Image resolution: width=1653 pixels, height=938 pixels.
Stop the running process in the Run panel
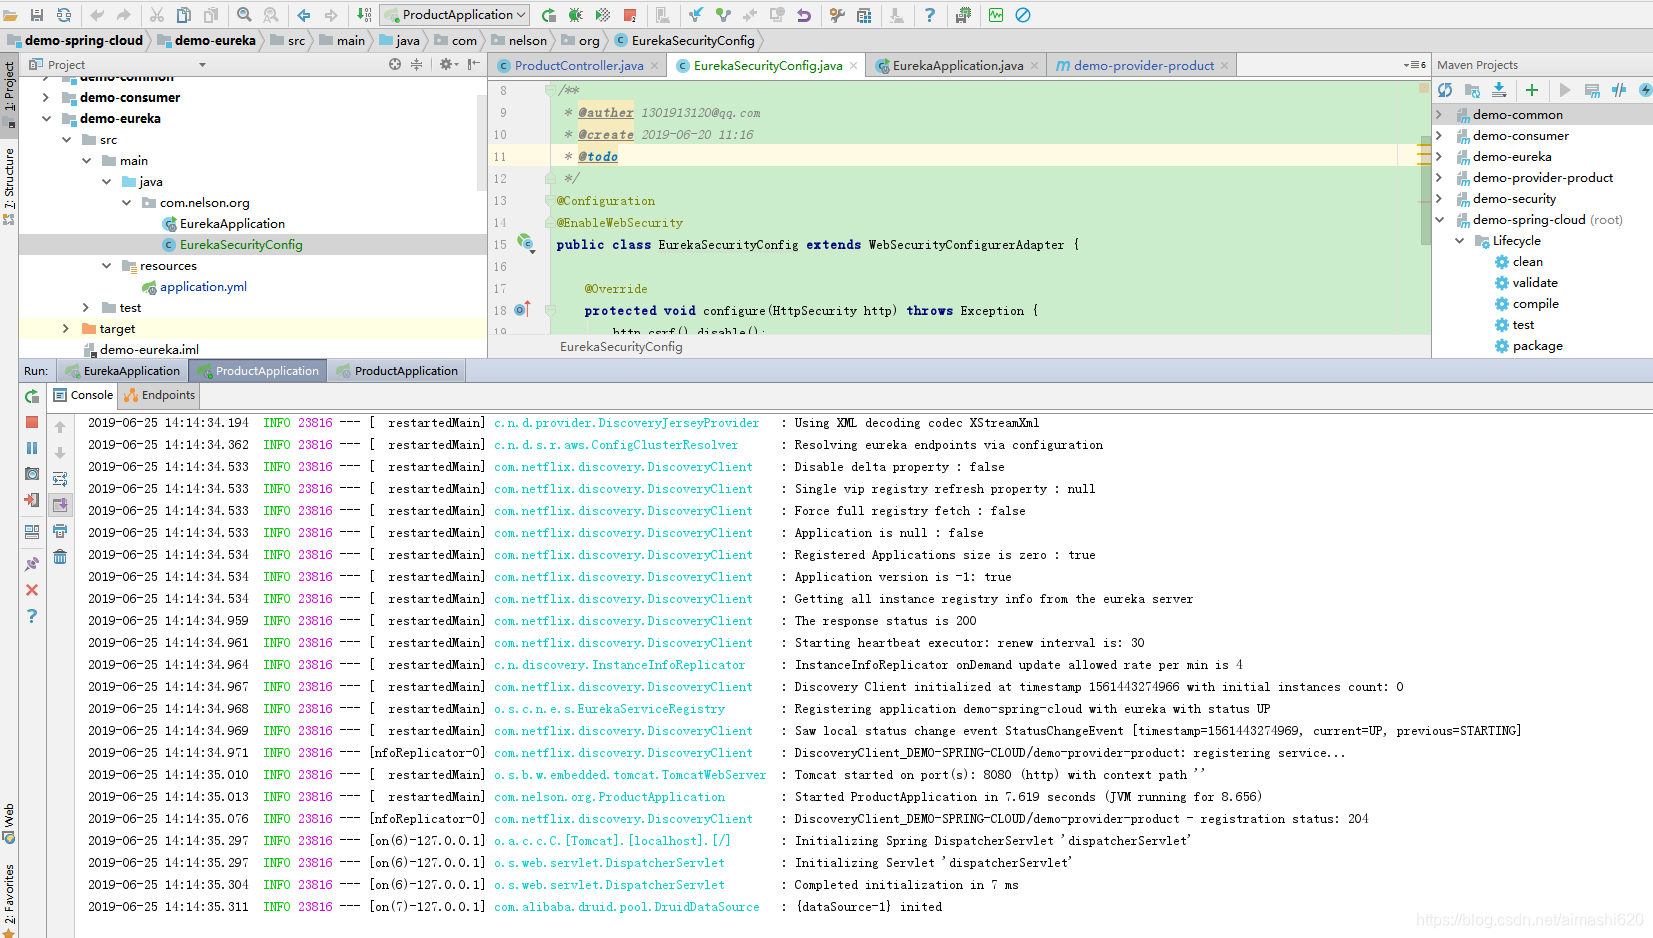click(32, 422)
